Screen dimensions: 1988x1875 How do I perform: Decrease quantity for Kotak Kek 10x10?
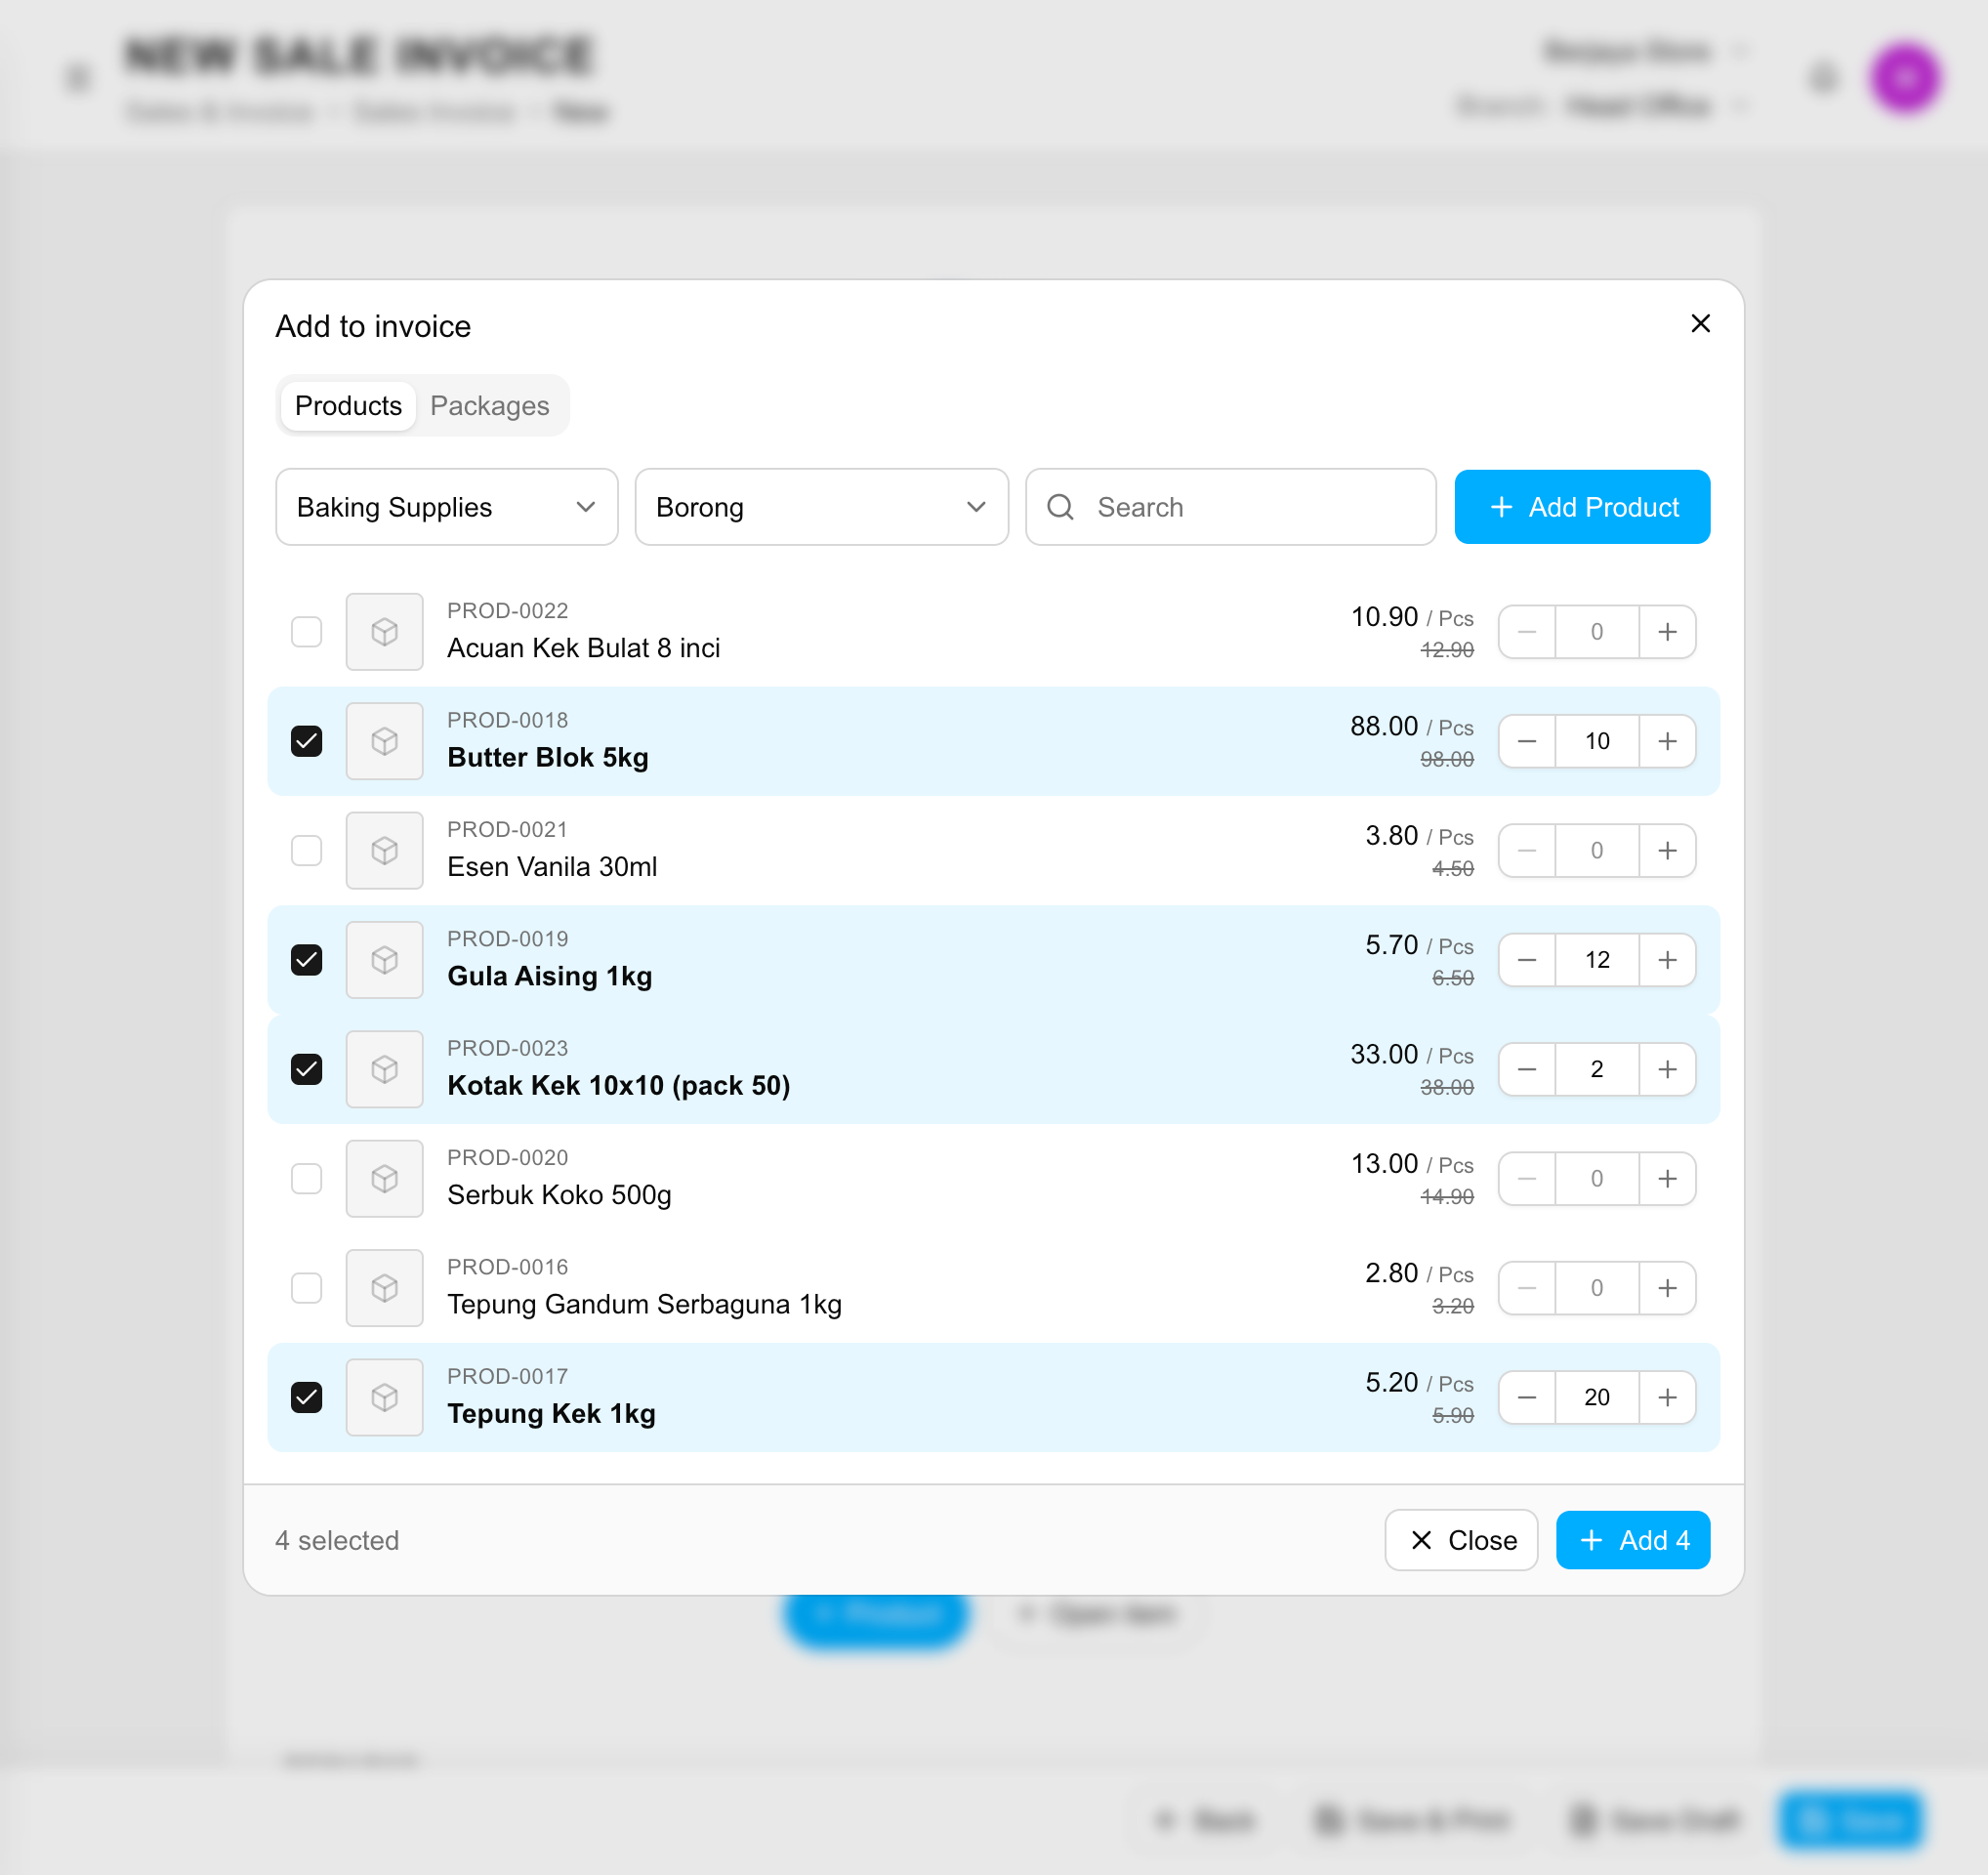[x=1527, y=1069]
